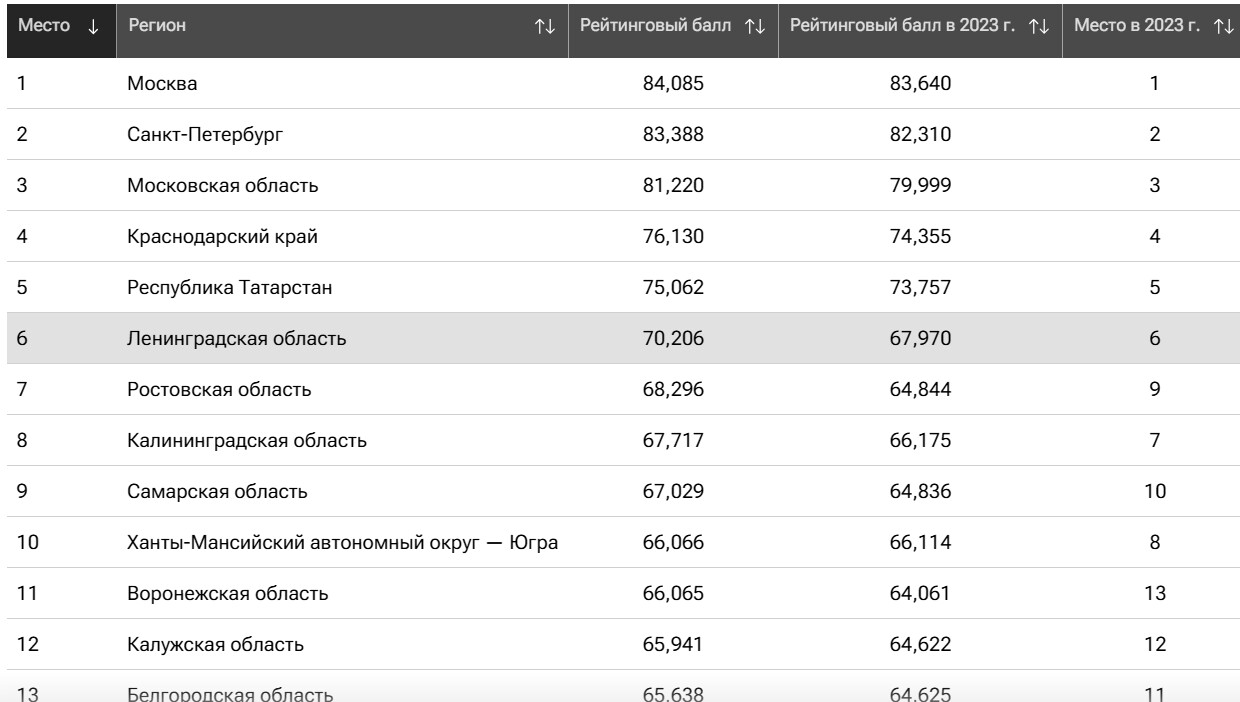
Task: Click Воронежская область 2023 score 64,061
Action: 919,594
